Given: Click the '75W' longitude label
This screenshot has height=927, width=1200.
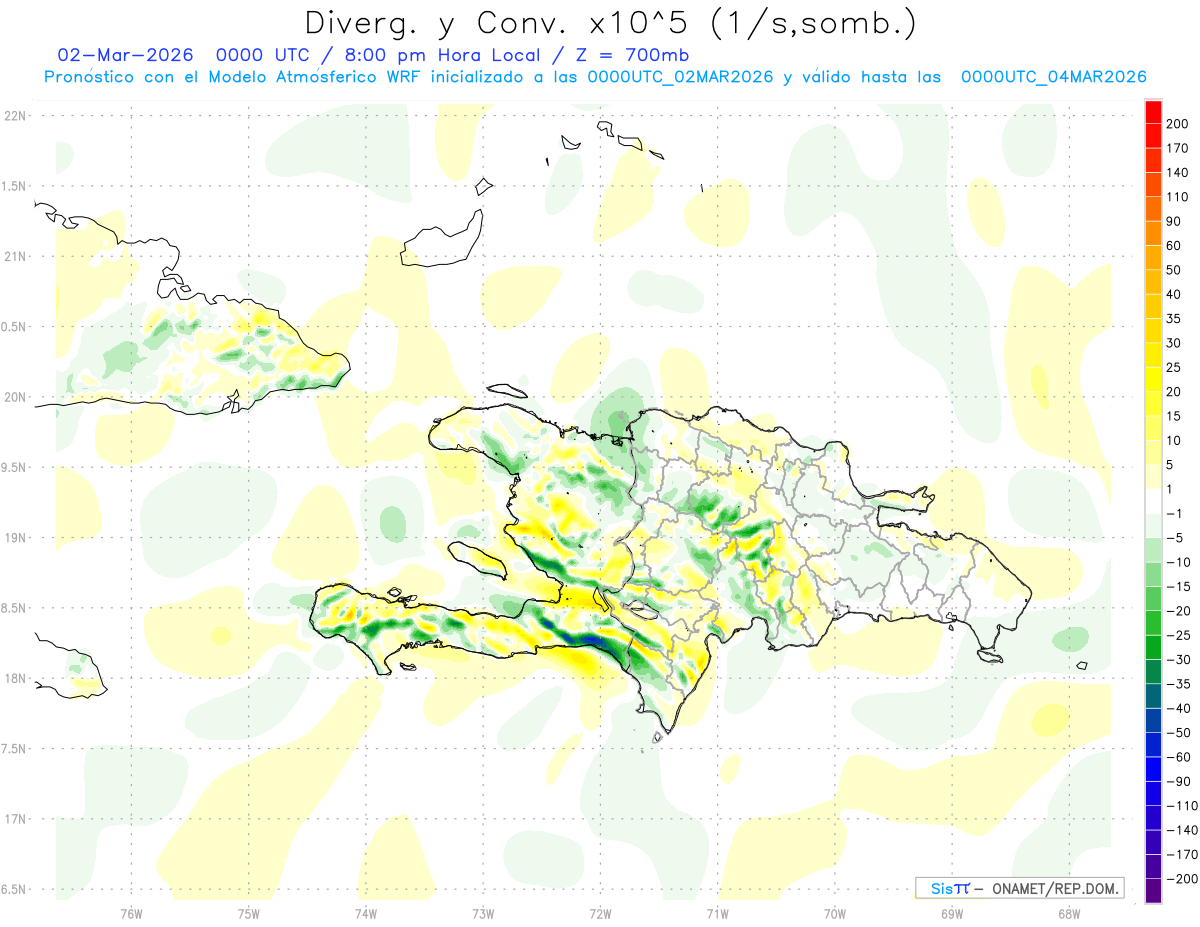Looking at the screenshot, I should 249,914.
